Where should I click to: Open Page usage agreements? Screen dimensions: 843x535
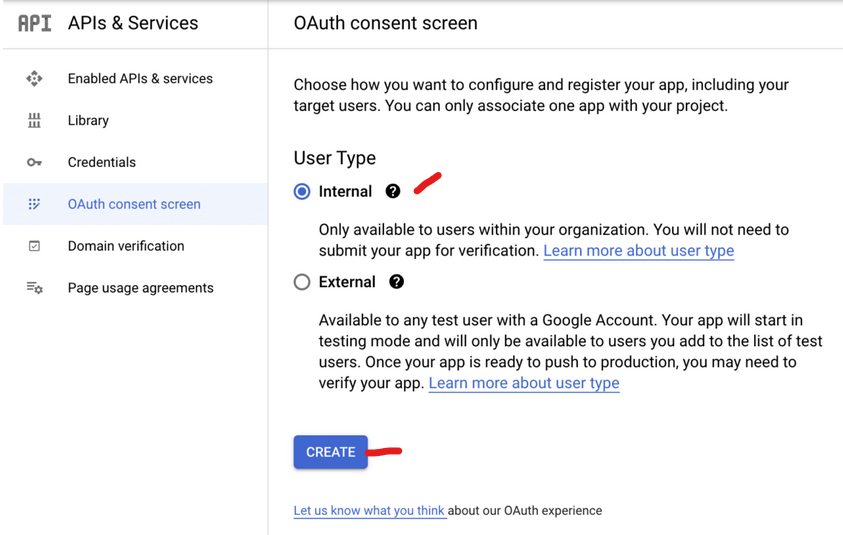(135, 288)
